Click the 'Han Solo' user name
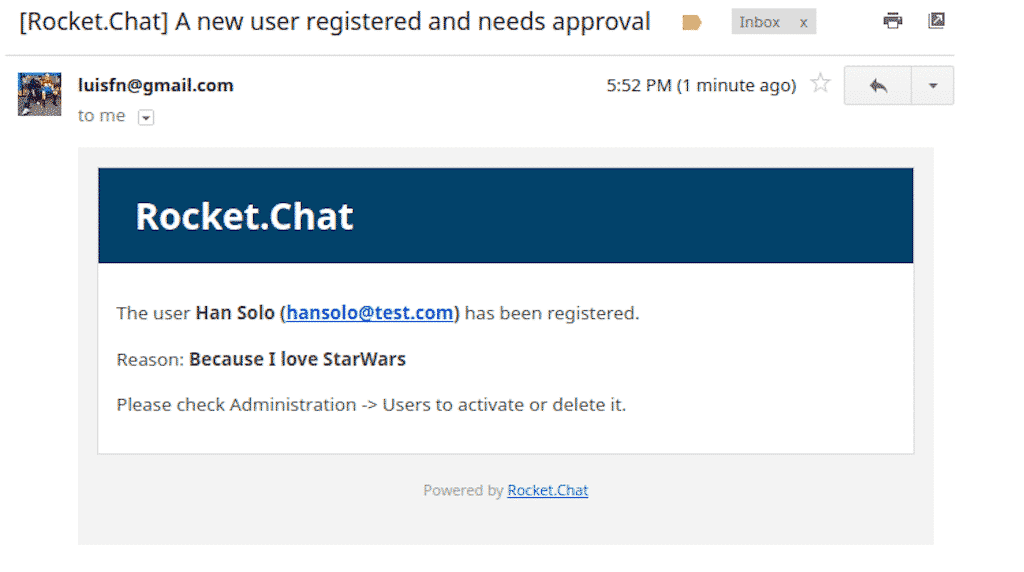This screenshot has width=1024, height=572. [x=235, y=313]
